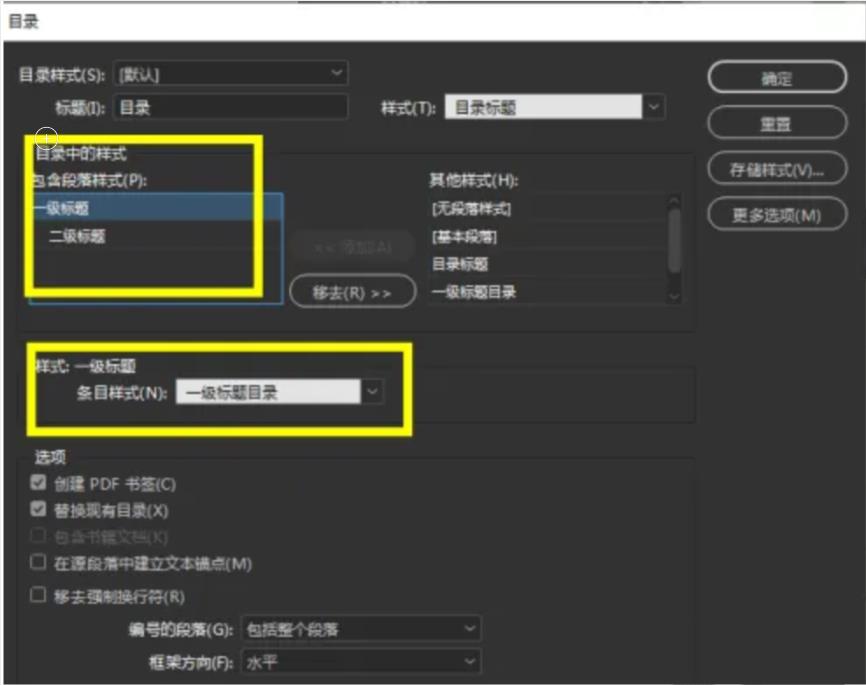Enable 在源段落中建立文本锚点 checkbox
The width and height of the screenshot is (866, 685).
[39, 563]
